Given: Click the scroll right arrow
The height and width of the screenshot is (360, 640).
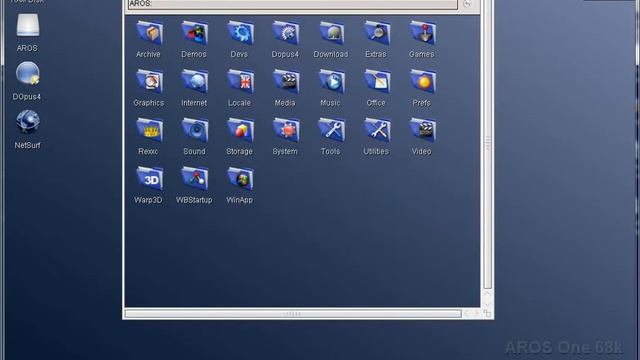Looking at the screenshot, I should pyautogui.click(x=476, y=313).
